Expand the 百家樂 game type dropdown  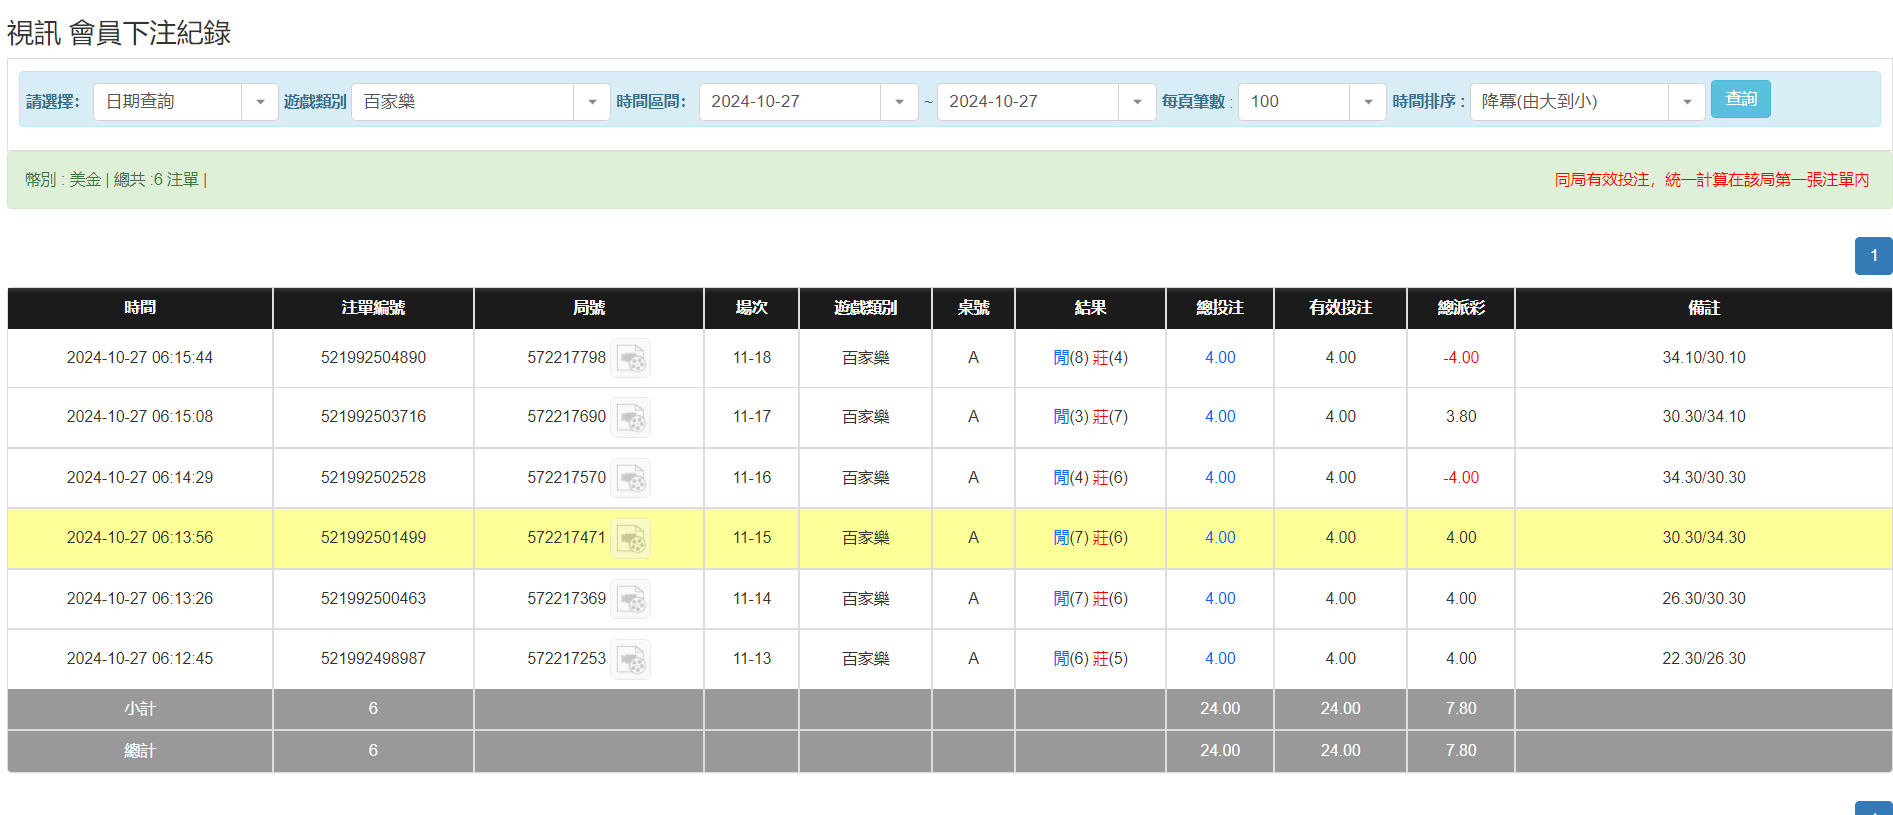(591, 102)
